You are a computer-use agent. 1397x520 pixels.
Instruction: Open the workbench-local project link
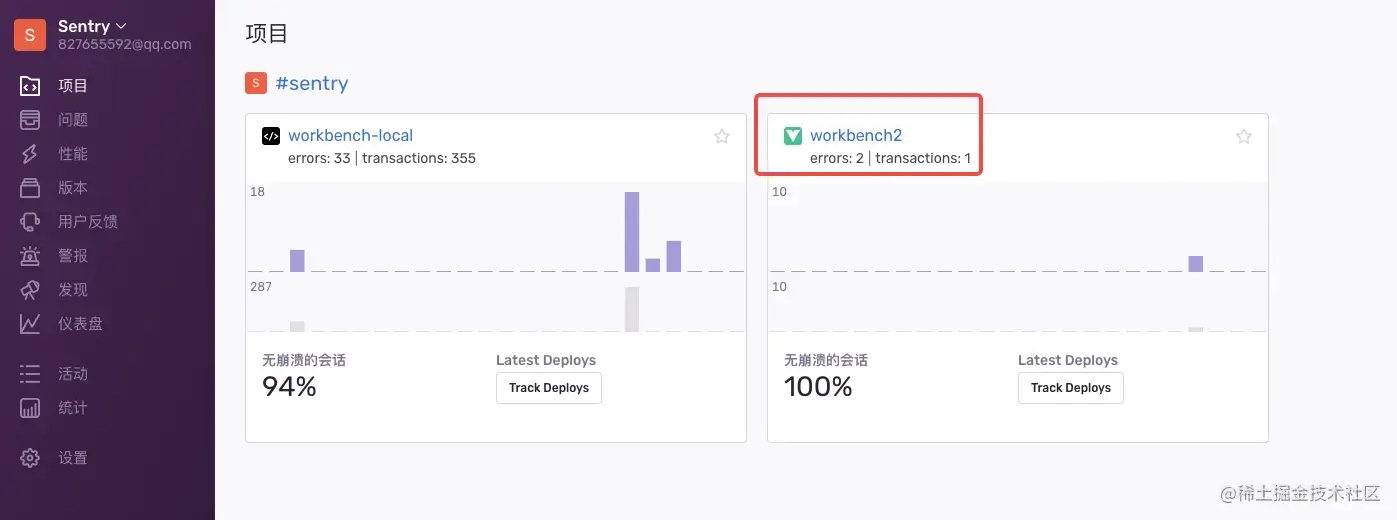point(350,136)
